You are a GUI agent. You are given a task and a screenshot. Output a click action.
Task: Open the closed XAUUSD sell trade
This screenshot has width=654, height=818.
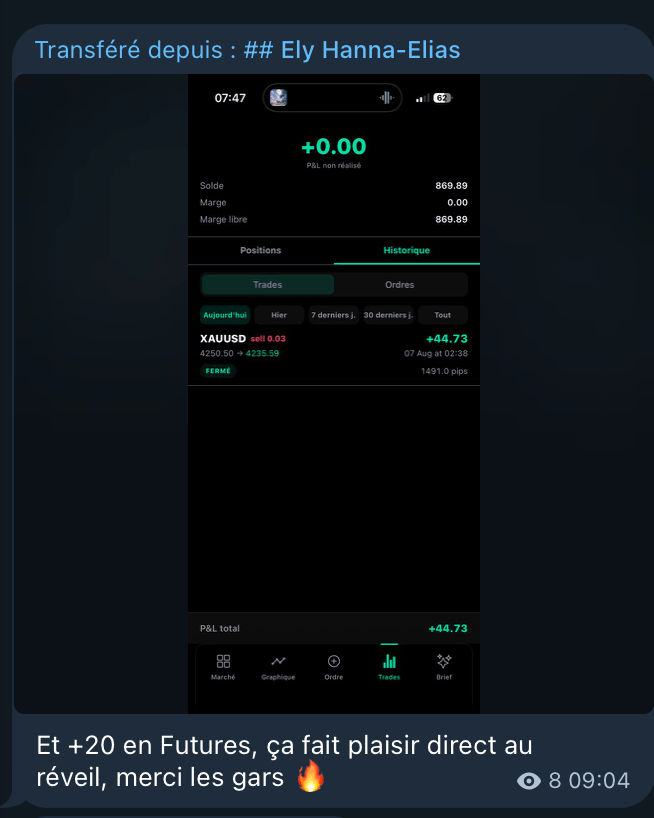point(334,355)
